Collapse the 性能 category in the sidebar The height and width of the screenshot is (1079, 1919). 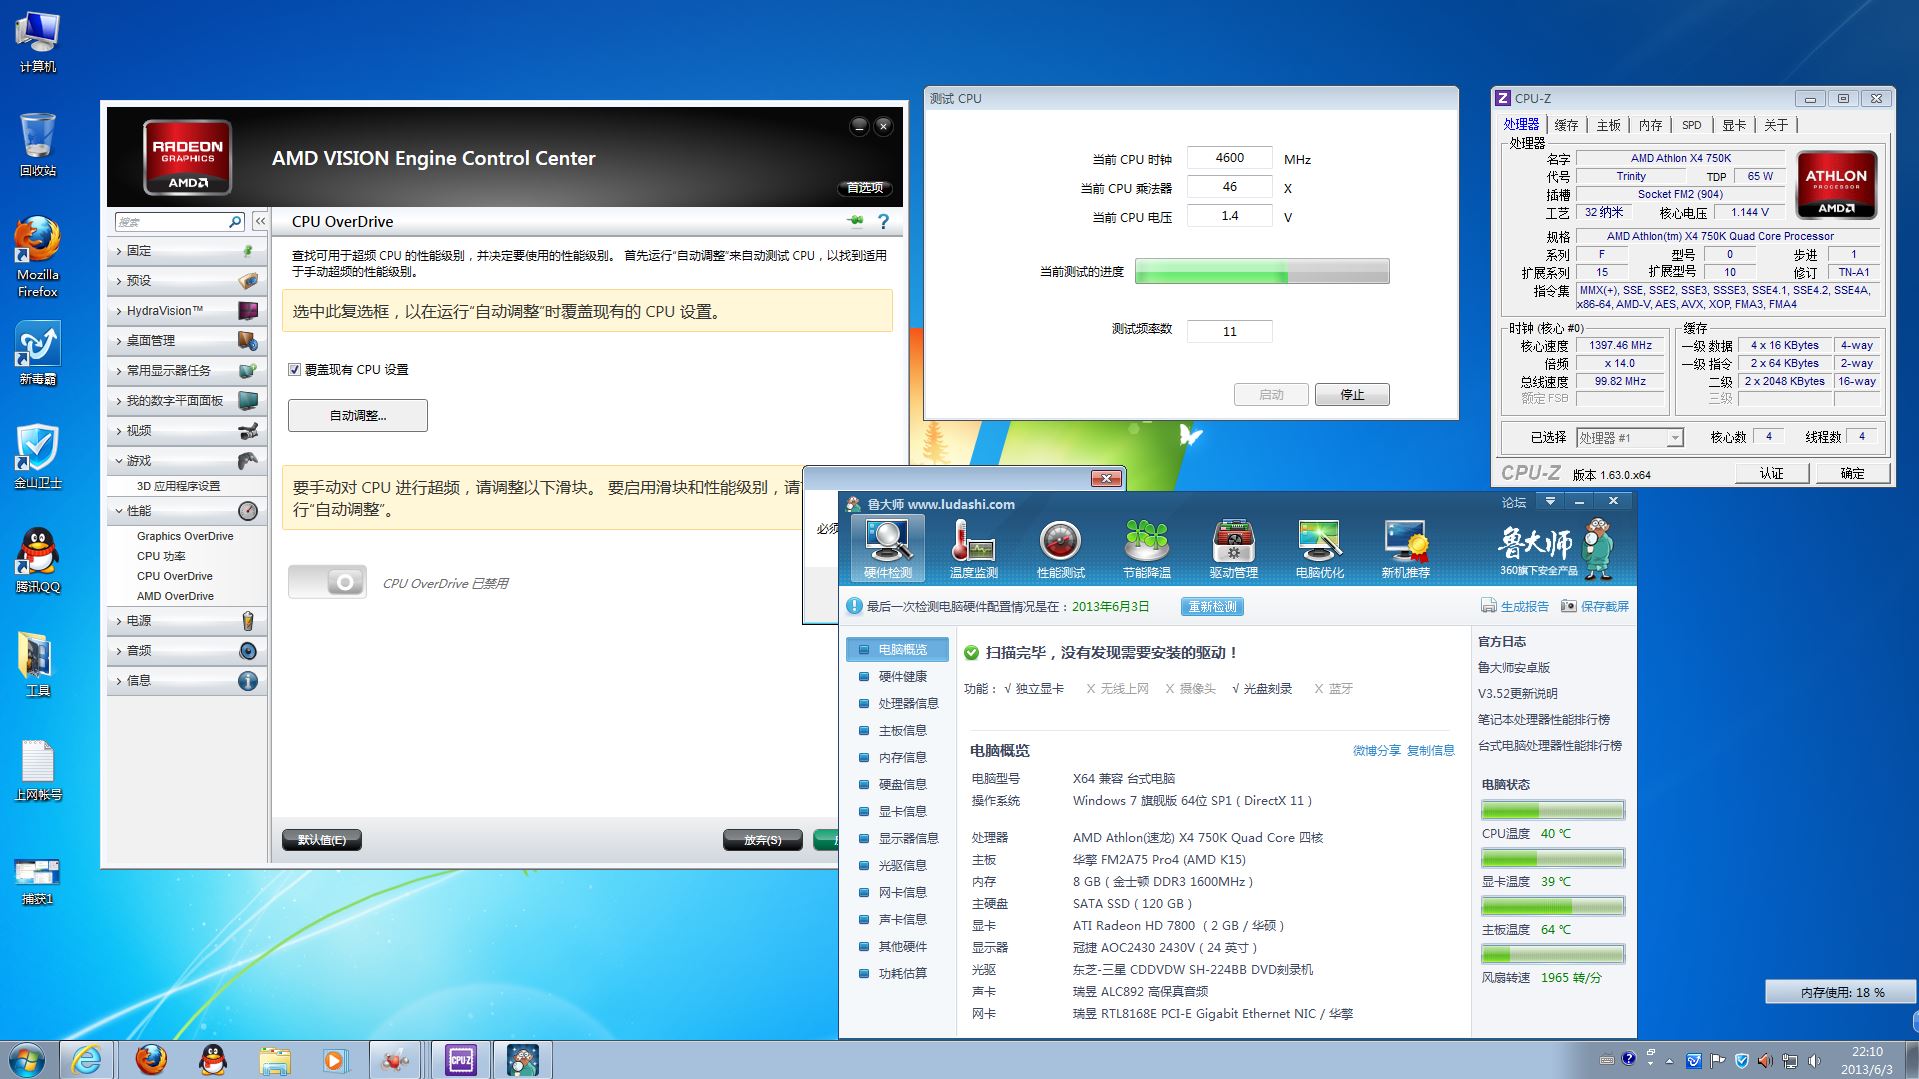(x=139, y=511)
